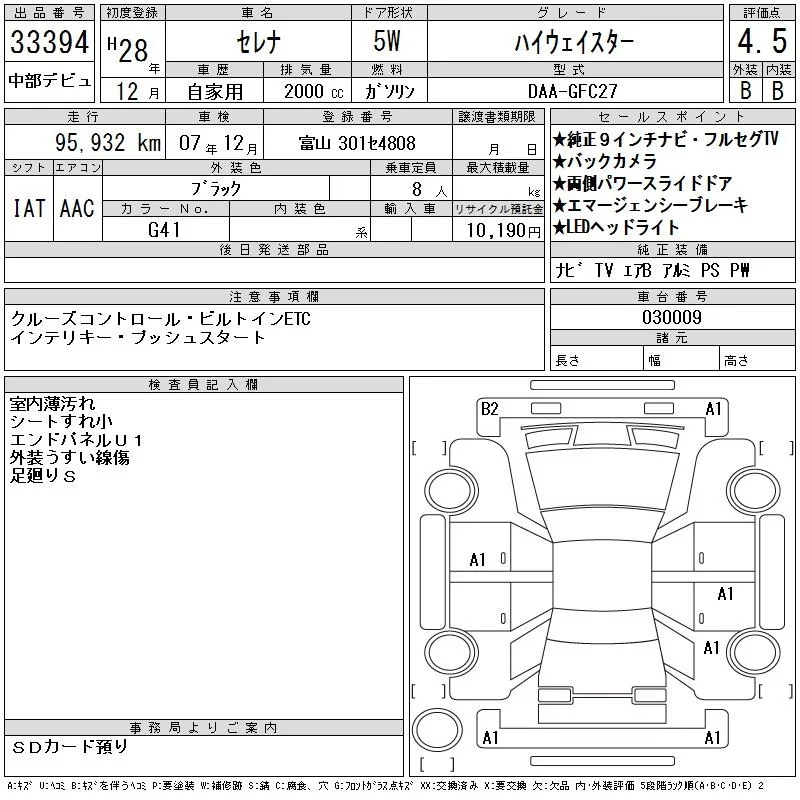Select the SDカード預り office notice

pos(70,747)
